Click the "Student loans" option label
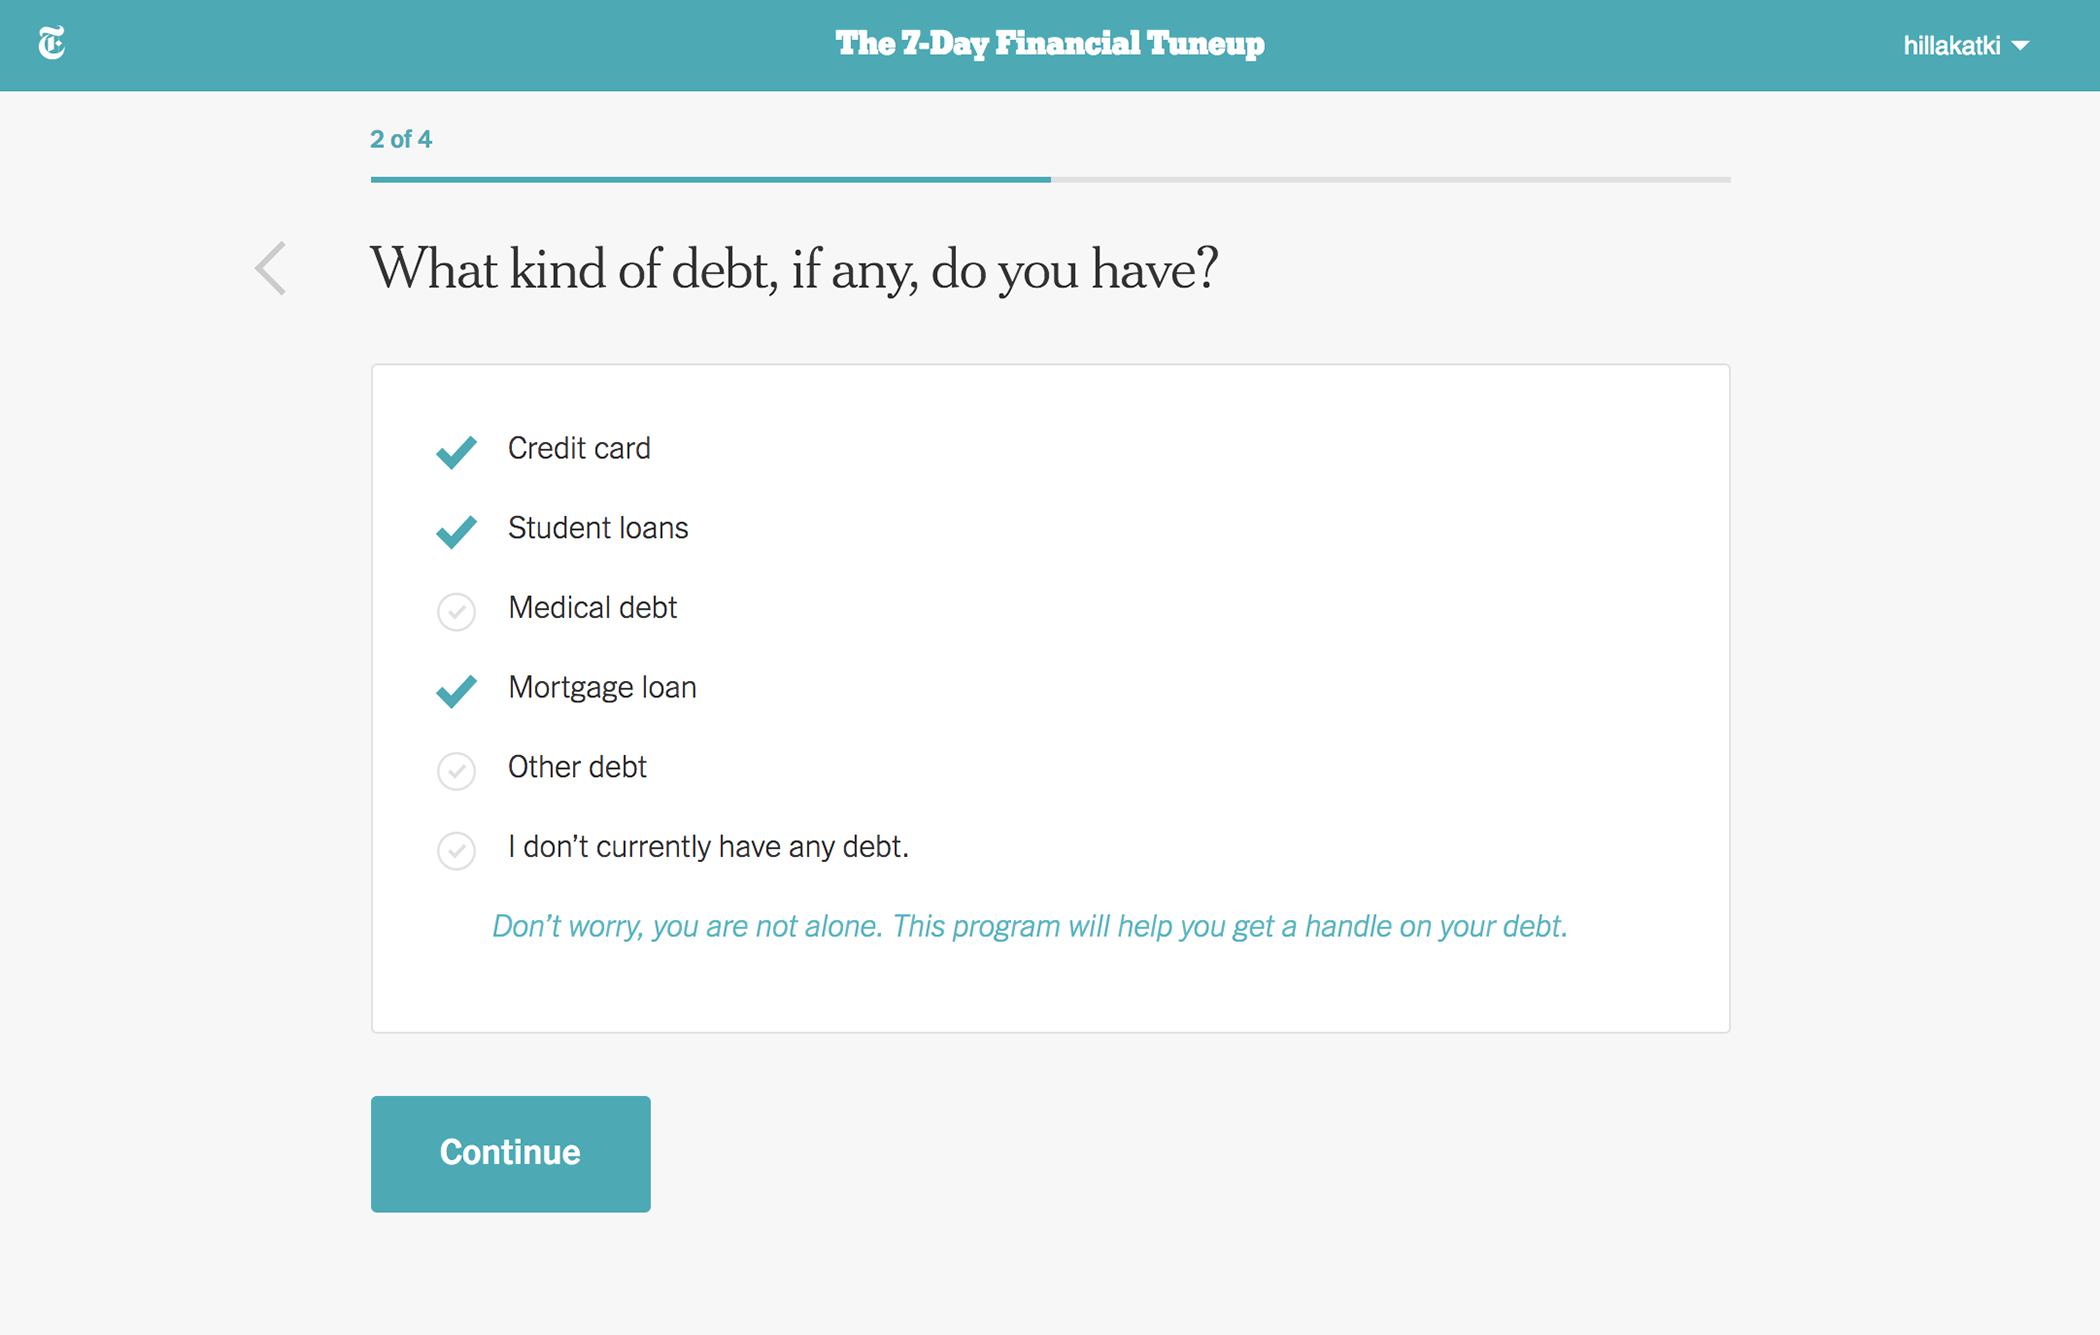 598,528
